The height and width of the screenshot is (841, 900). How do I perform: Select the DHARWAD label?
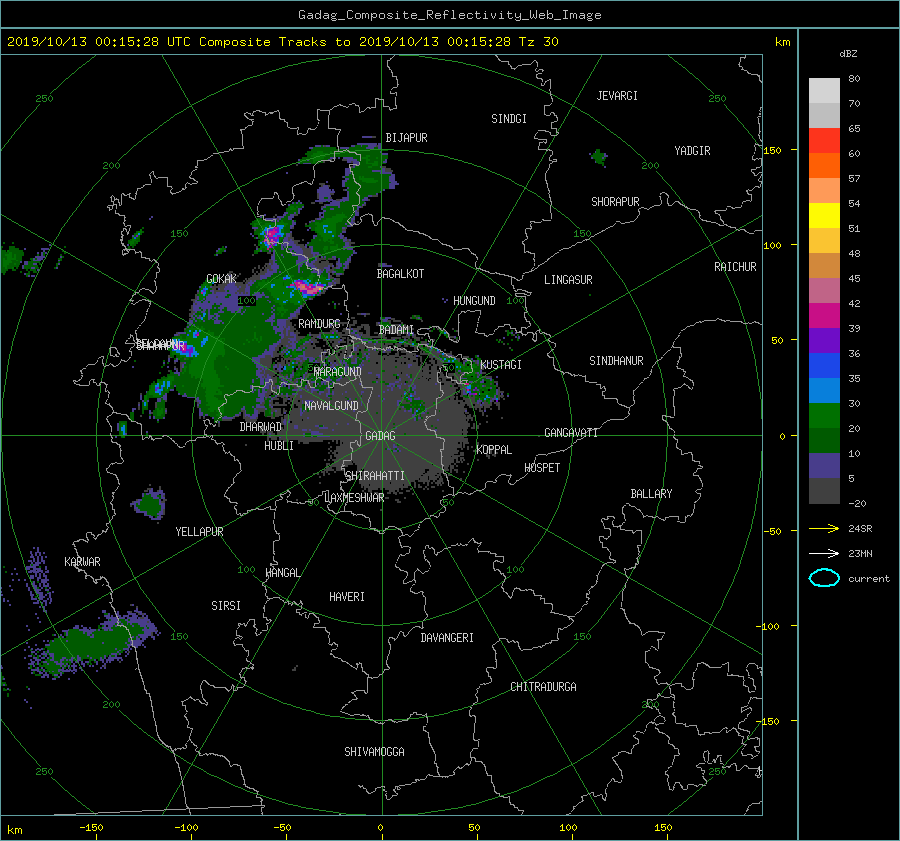pos(261,427)
